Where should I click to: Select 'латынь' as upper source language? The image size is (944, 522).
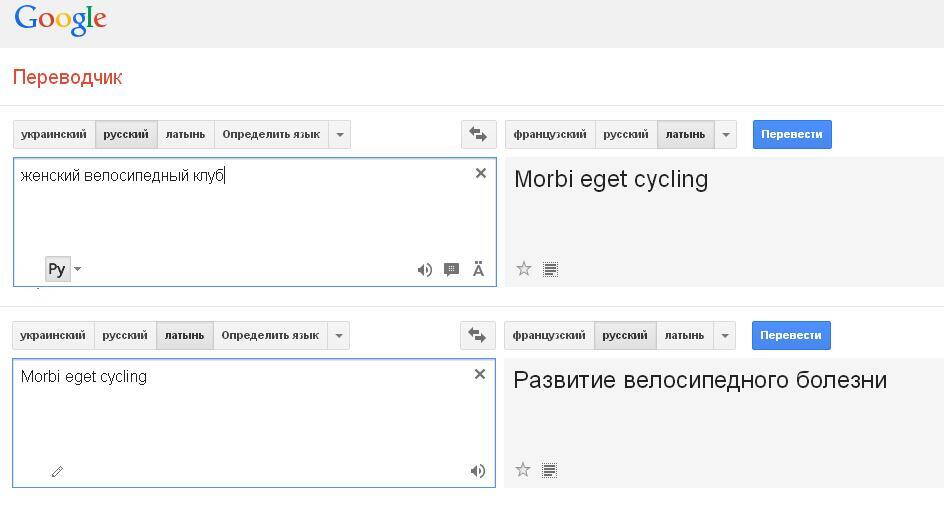tap(185, 134)
